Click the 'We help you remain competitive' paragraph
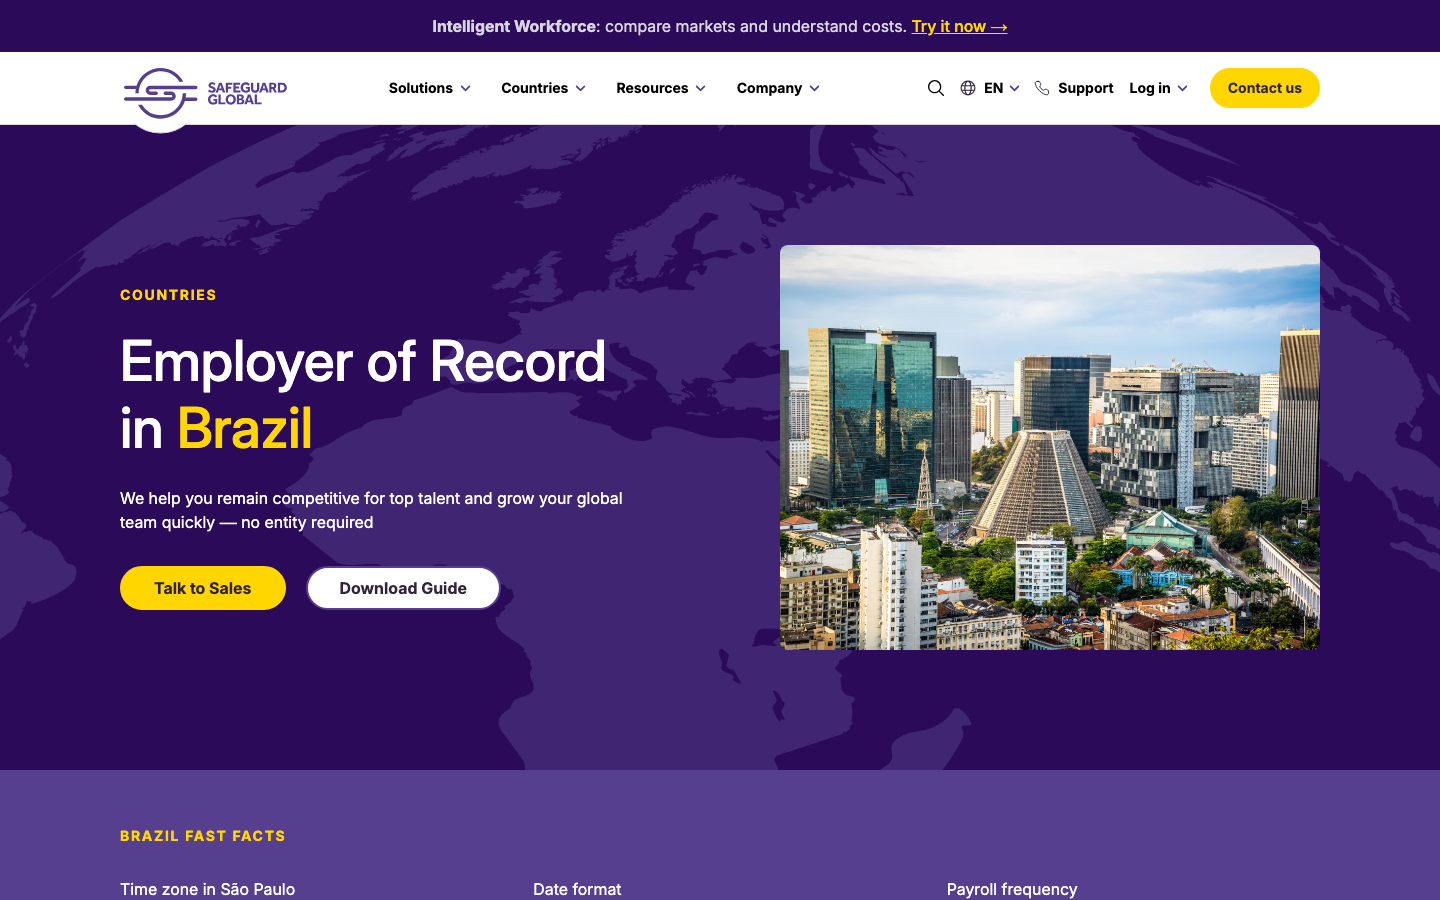Image resolution: width=1440 pixels, height=900 pixels. click(371, 510)
